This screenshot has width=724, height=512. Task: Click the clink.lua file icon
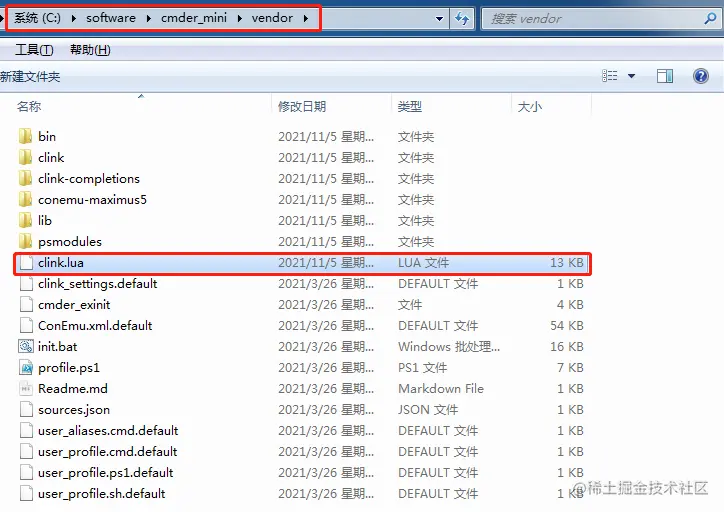(26, 263)
